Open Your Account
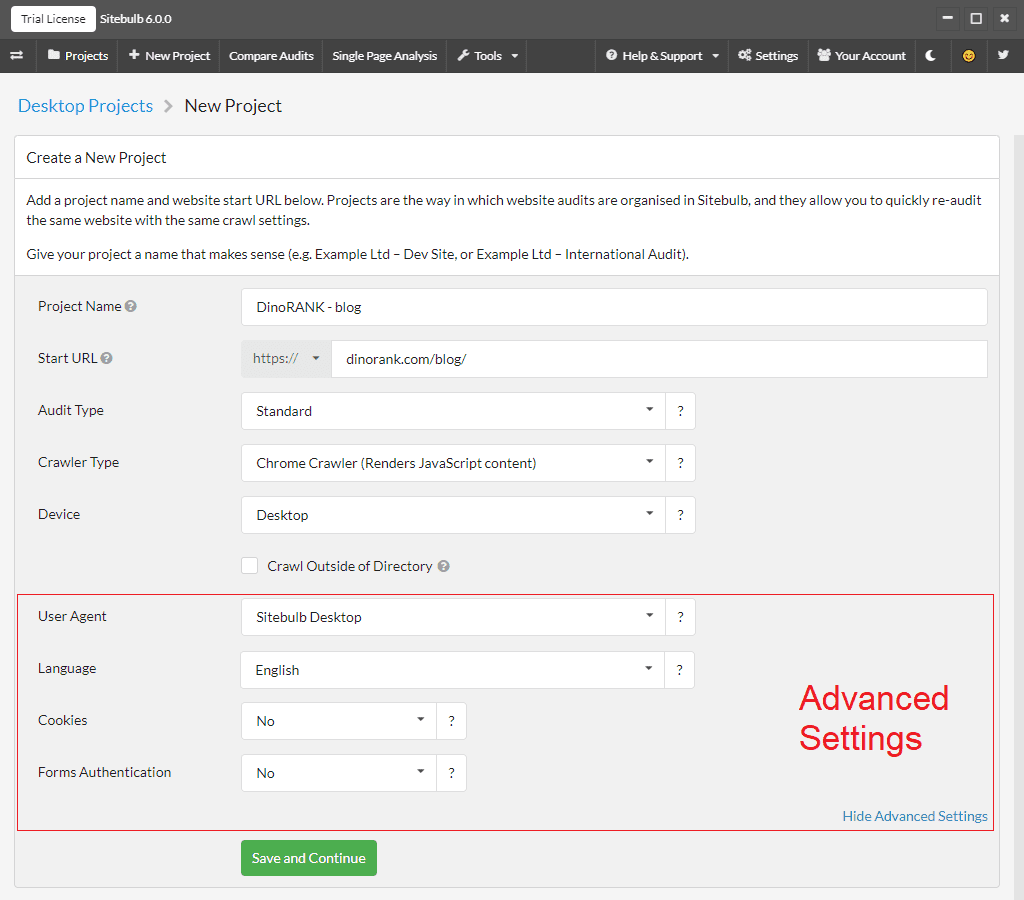Viewport: 1024px width, 900px height. 861,56
